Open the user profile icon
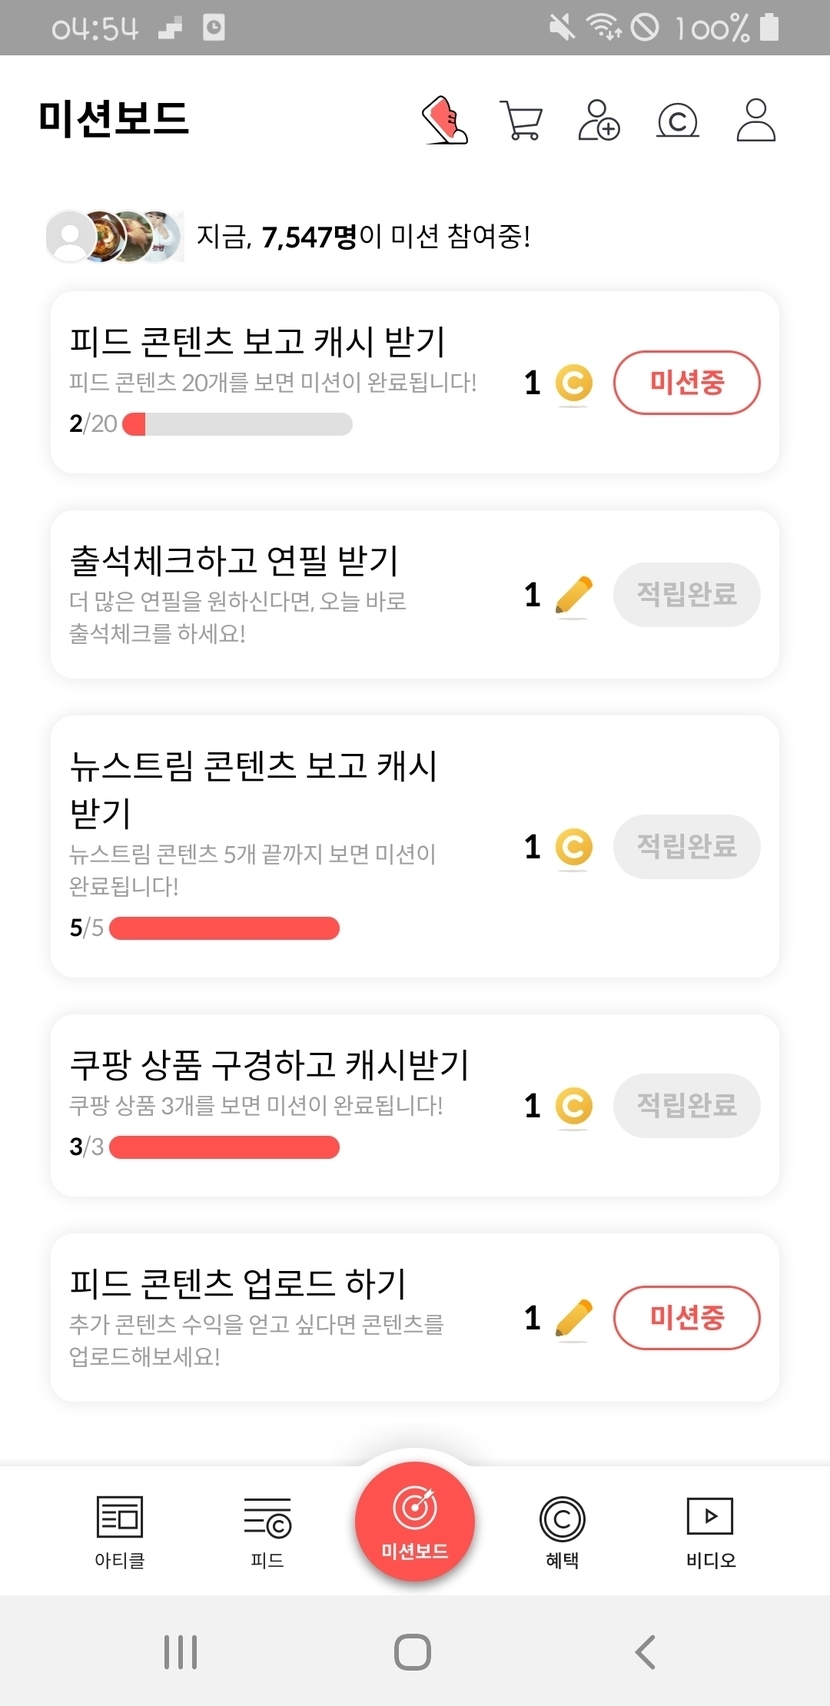The image size is (830, 1706). (x=755, y=121)
